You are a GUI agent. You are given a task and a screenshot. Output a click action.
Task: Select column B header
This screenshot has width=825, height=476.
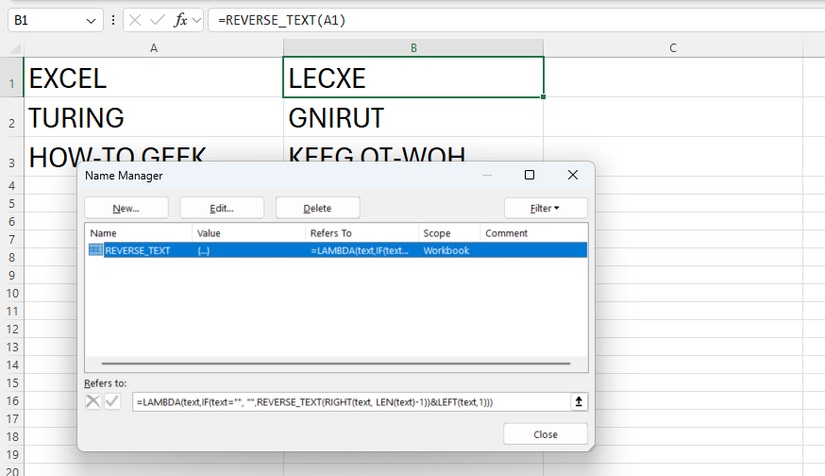coord(414,48)
